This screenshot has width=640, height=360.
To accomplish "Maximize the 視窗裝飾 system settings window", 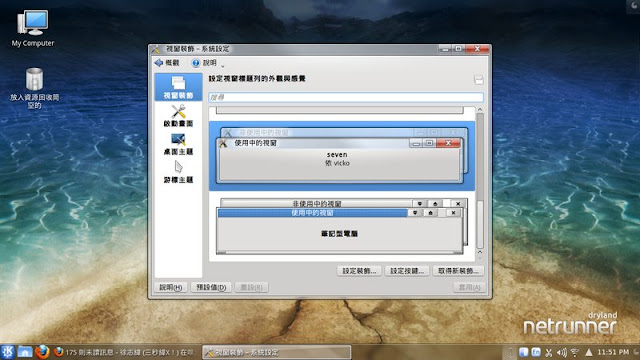I will pyautogui.click(x=458, y=49).
